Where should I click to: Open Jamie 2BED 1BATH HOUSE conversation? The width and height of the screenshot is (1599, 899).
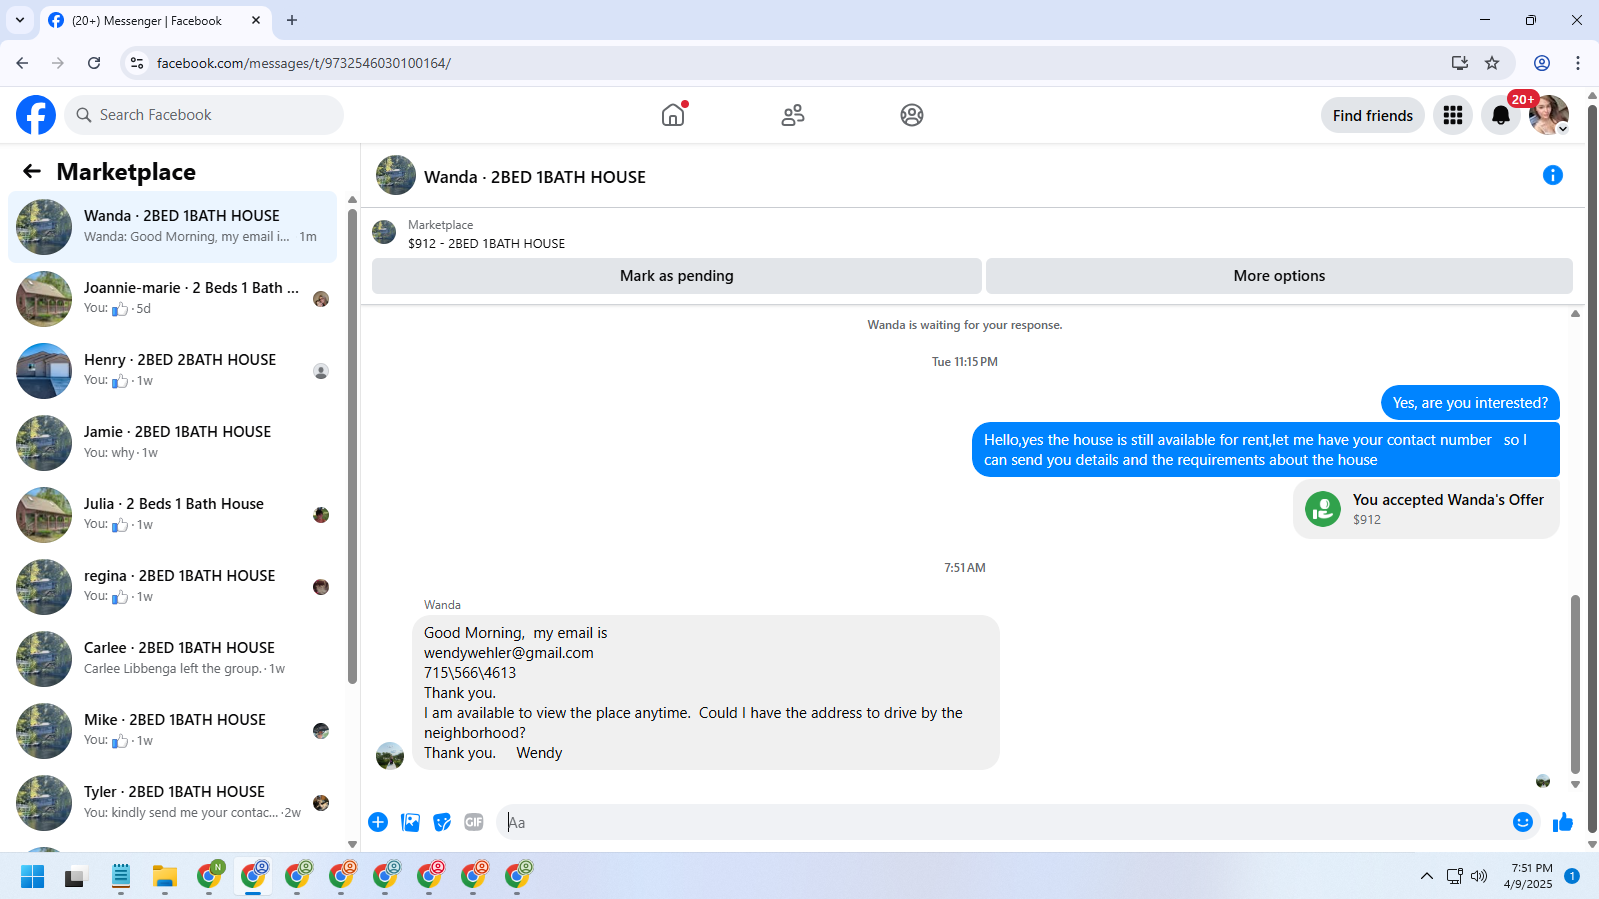click(172, 443)
